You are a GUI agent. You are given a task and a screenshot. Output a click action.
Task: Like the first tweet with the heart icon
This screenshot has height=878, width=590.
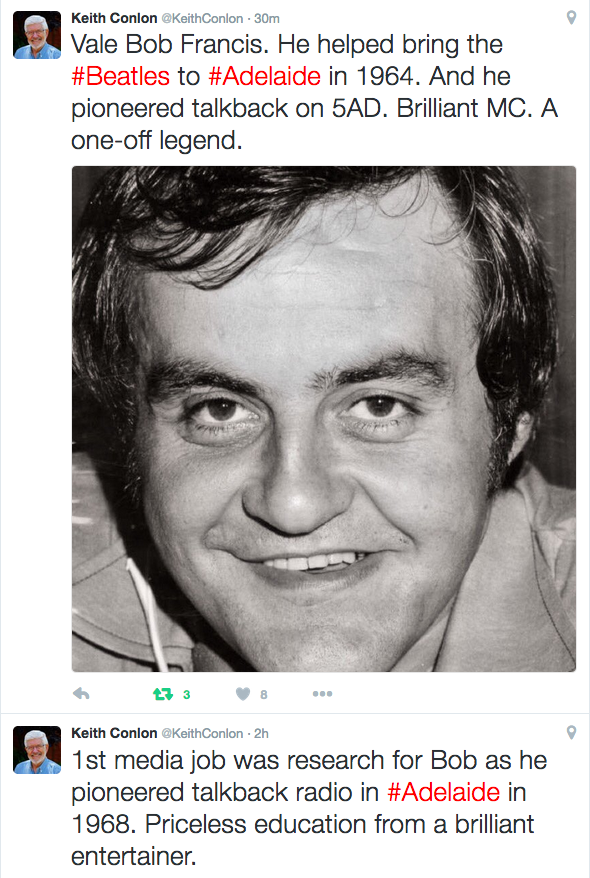point(243,694)
